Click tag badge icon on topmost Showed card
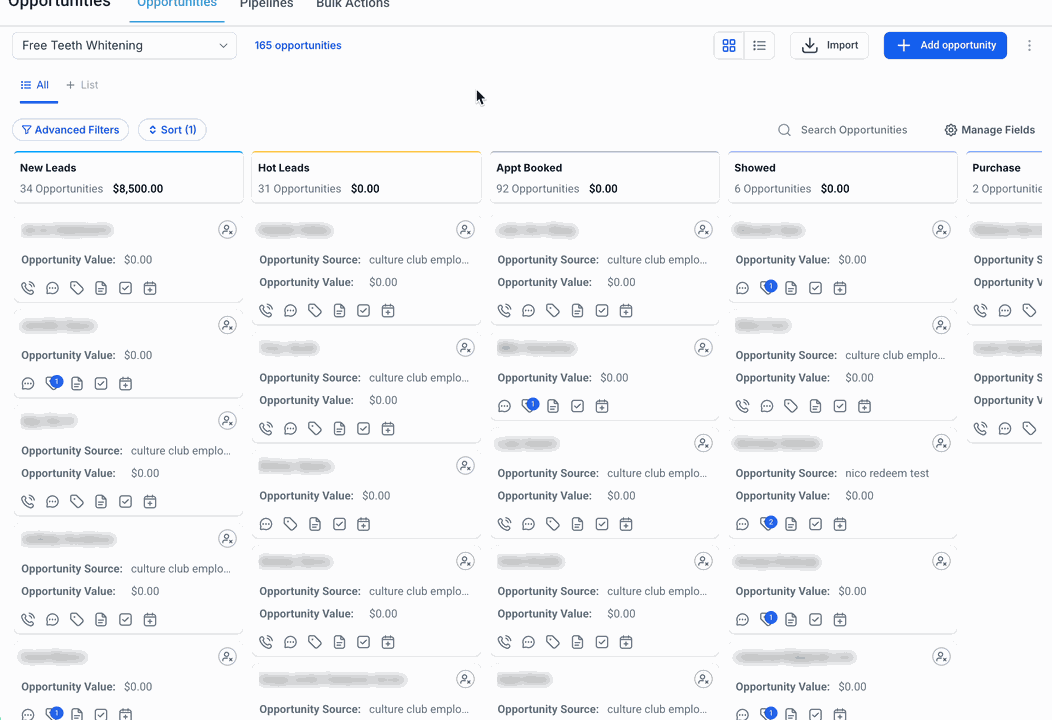This screenshot has height=720, width=1052. pyautogui.click(x=768, y=287)
